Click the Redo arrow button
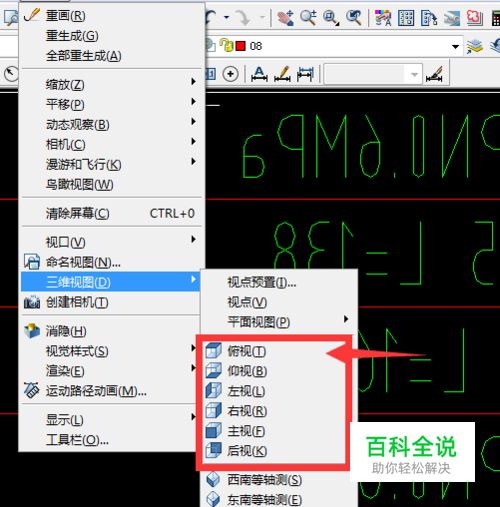The height and width of the screenshot is (507, 500). click(243, 17)
